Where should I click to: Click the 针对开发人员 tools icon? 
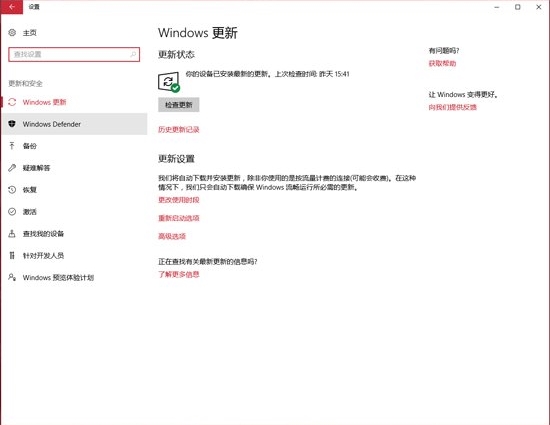click(x=12, y=255)
